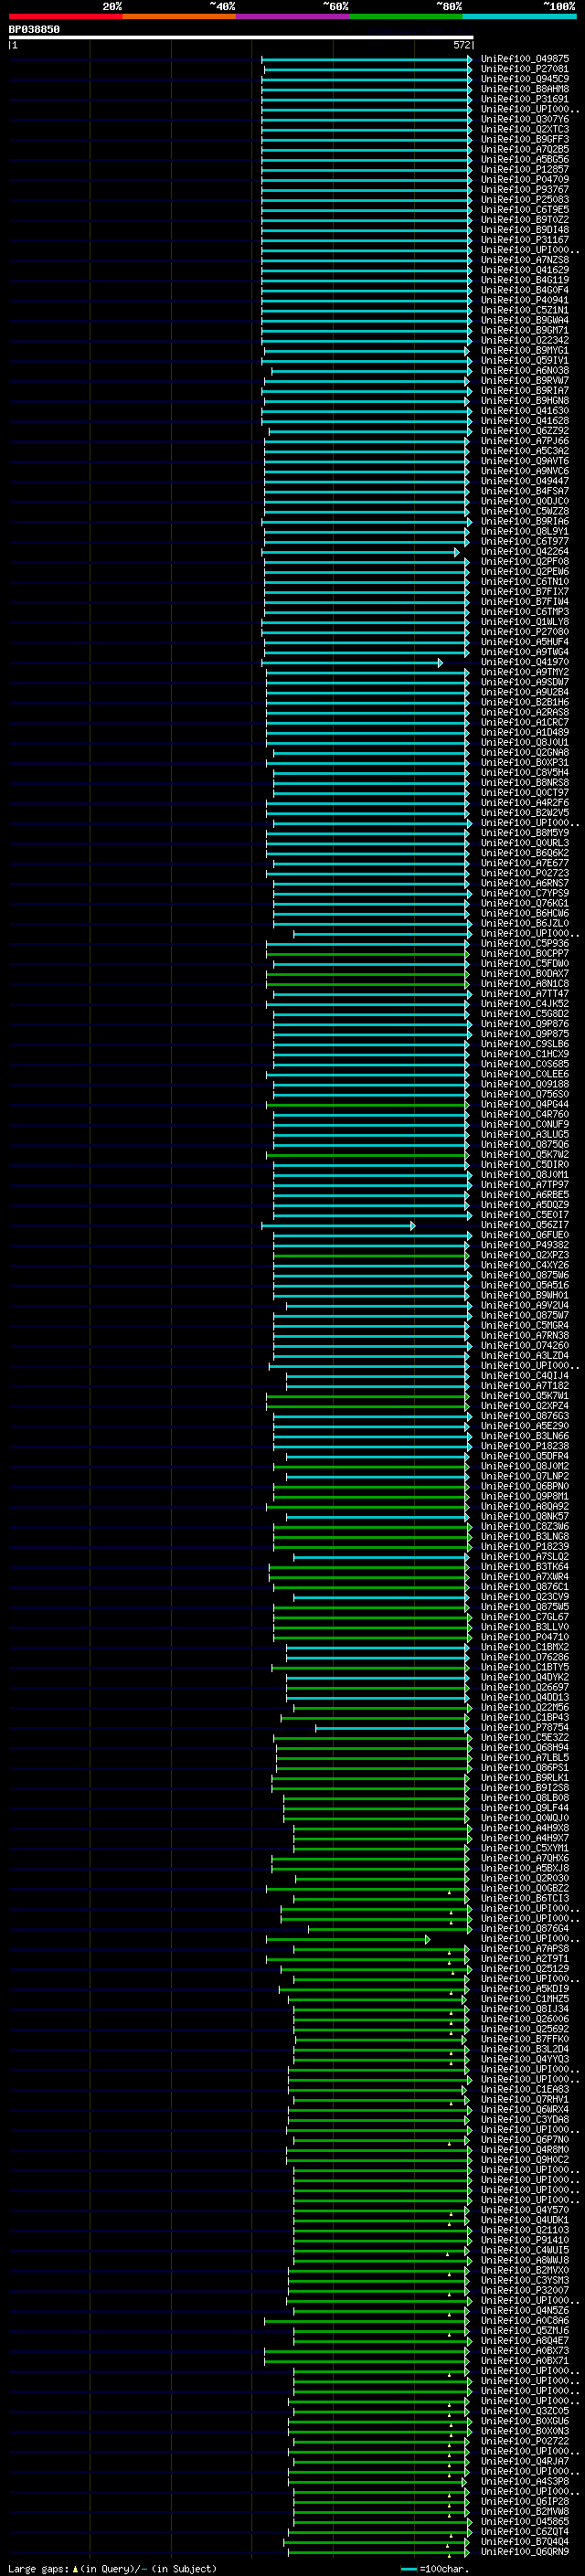Select the label UniRef100_A4S3P8
This screenshot has width=585, height=2576.
(x=524, y=2482)
